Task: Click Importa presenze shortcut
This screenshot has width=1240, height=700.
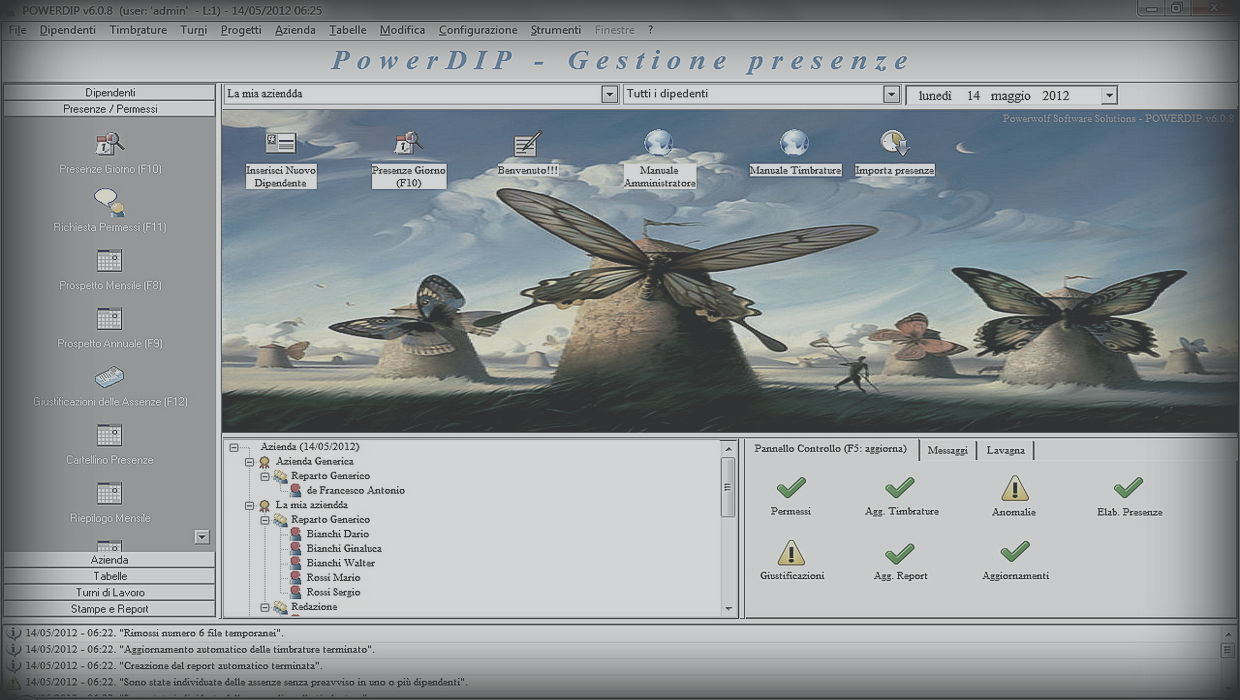Action: pos(894,154)
